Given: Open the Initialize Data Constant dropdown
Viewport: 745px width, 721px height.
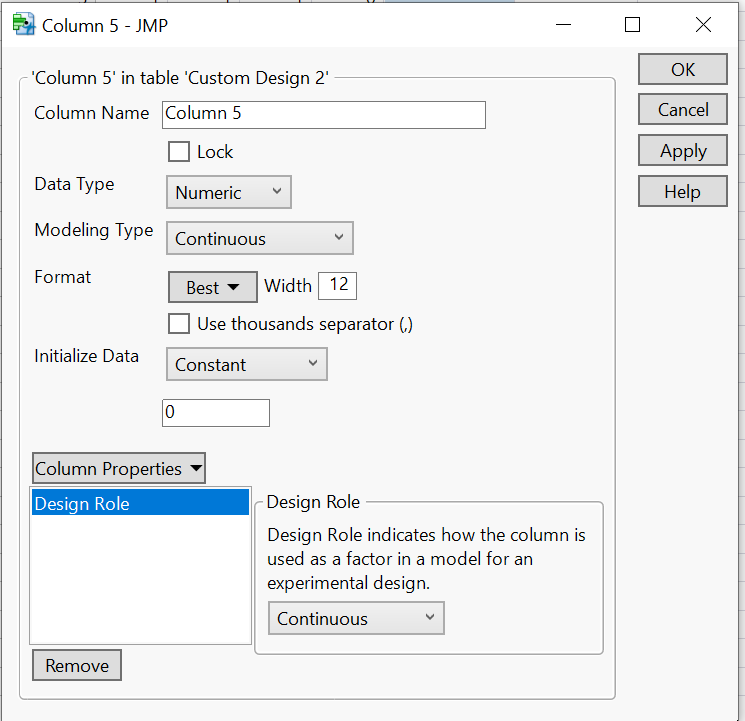Looking at the screenshot, I should pyautogui.click(x=247, y=365).
